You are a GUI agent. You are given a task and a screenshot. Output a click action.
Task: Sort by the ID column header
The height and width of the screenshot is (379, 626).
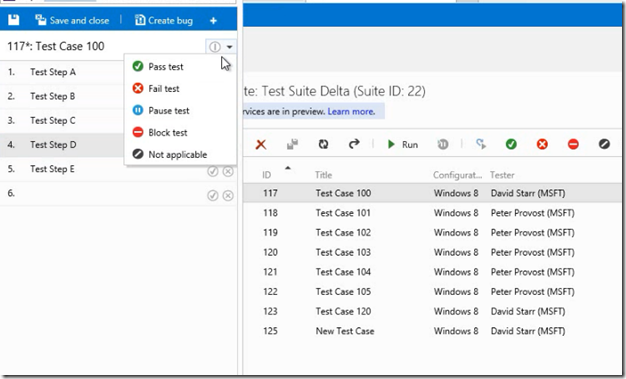click(267, 175)
